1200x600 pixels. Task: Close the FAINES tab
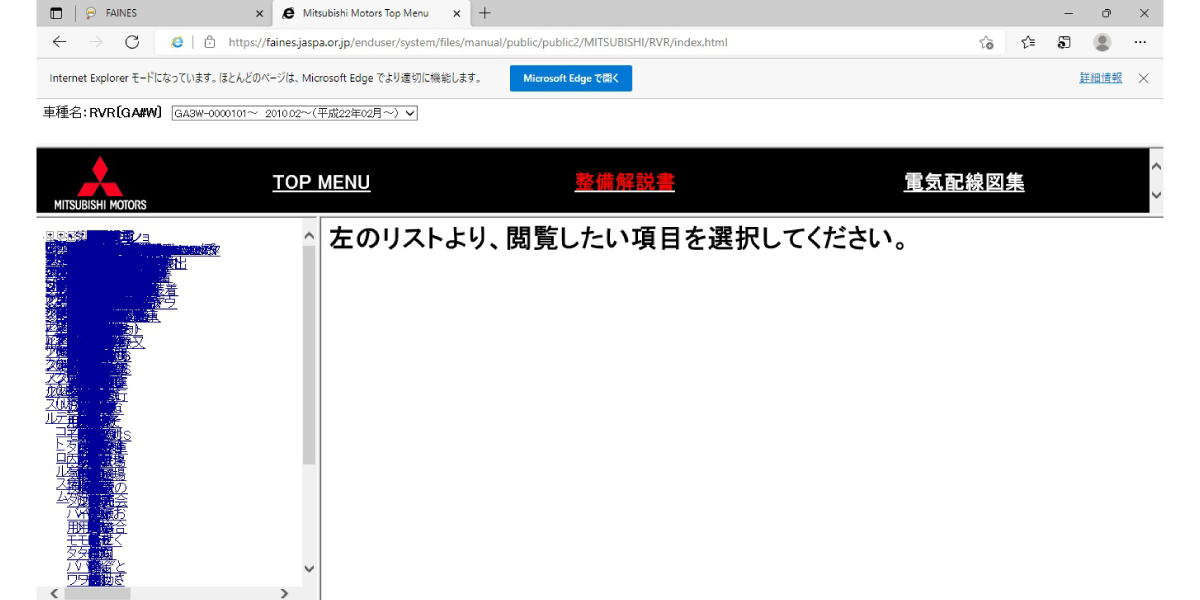click(260, 13)
